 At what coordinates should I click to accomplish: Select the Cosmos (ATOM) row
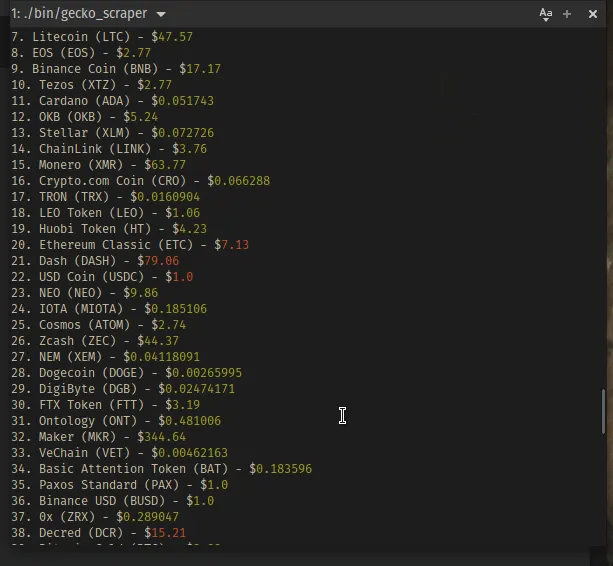(99, 325)
